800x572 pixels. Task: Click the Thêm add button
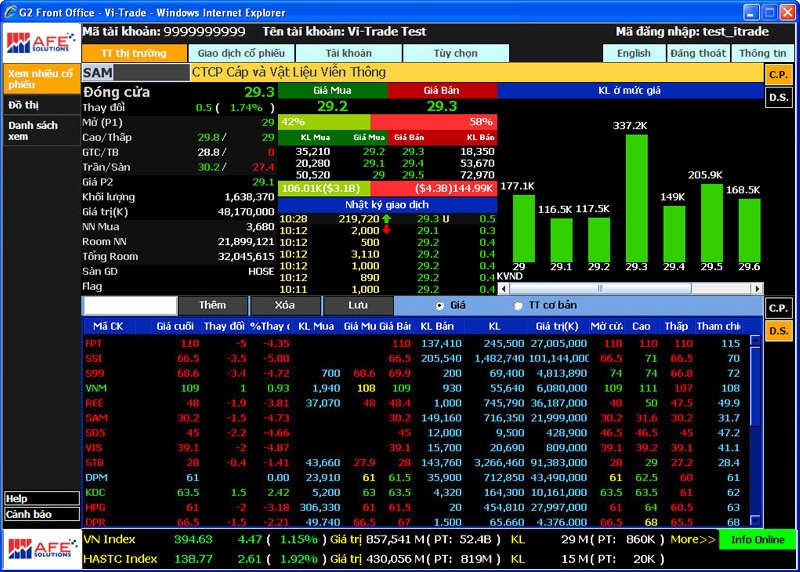(x=213, y=305)
